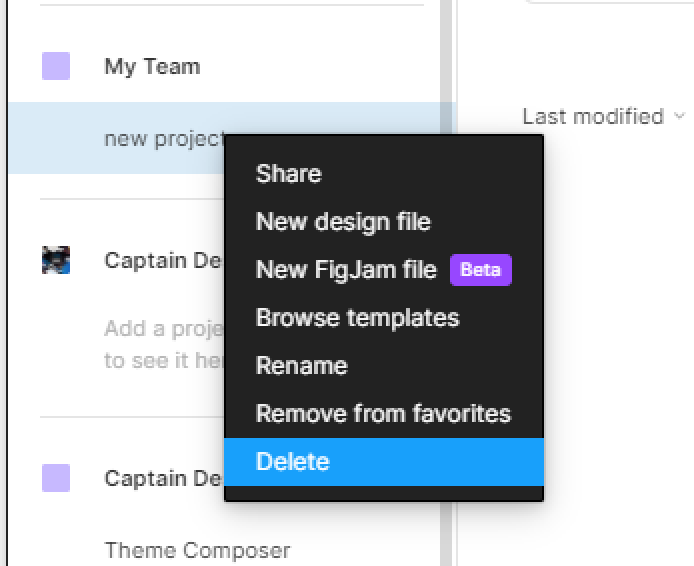The height and width of the screenshot is (566, 694).
Task: Open Browse templates from context menu
Action: [358, 318]
